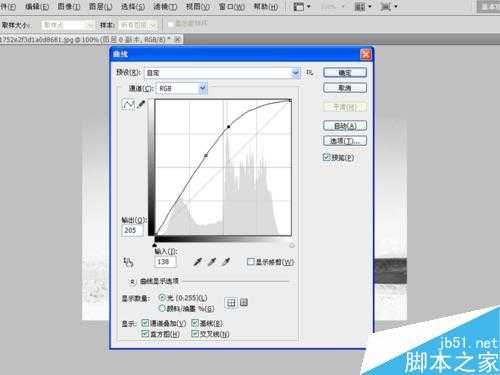The height and width of the screenshot is (375, 500).
Task: Select 颜料/油墨 %(G) radio button
Action: (x=162, y=308)
